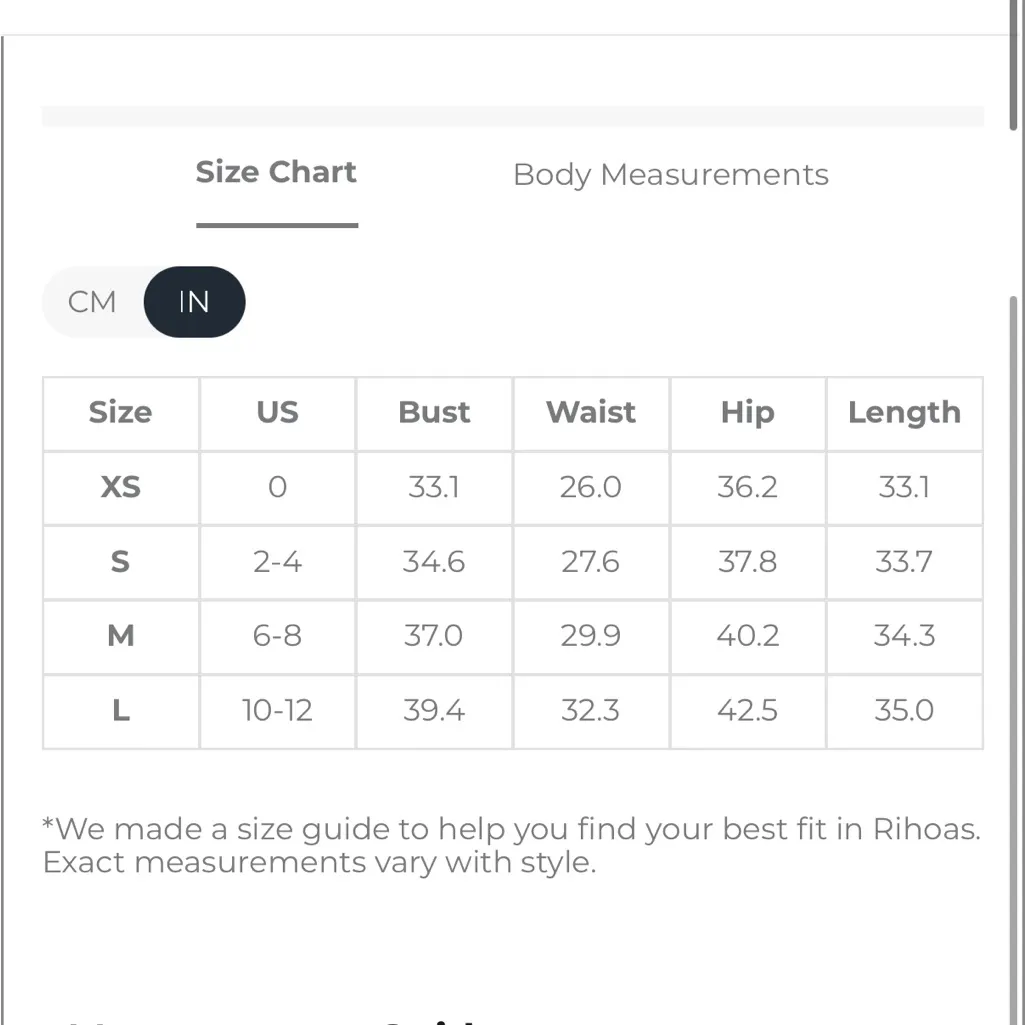Click the 6-8 US size cell
The width and height of the screenshot is (1025, 1025).
point(277,636)
